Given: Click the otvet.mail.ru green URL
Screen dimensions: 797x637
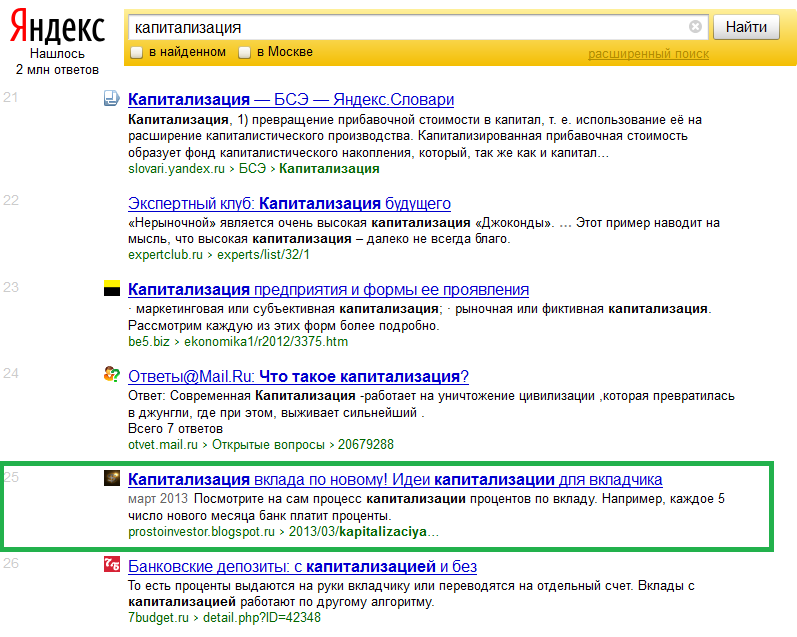Looking at the screenshot, I should pyautogui.click(x=163, y=445).
